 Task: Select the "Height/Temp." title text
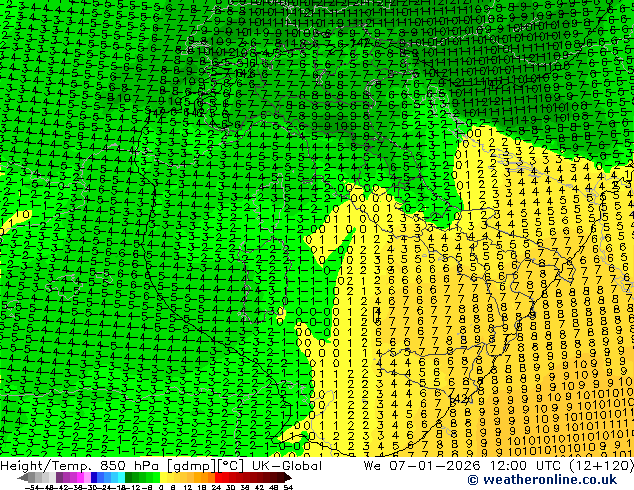click(45, 466)
